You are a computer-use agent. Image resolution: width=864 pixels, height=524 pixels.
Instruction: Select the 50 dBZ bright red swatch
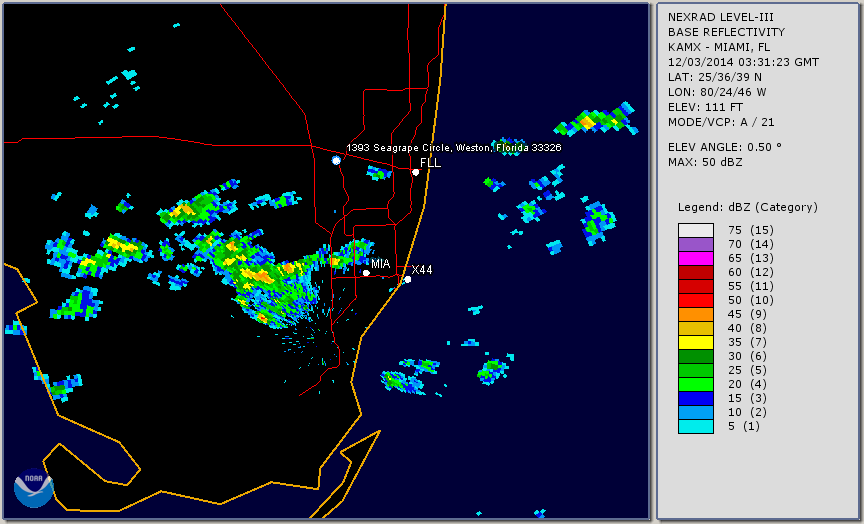point(696,300)
